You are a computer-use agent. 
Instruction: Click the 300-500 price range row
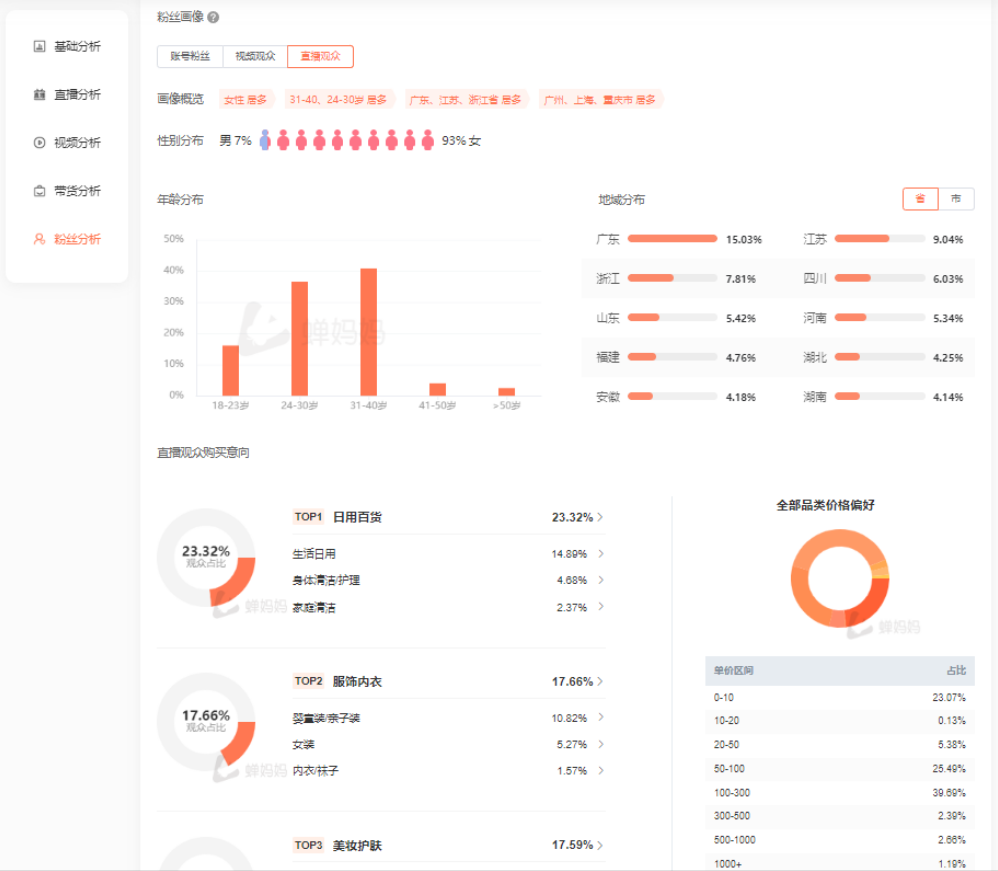pyautogui.click(x=840, y=816)
